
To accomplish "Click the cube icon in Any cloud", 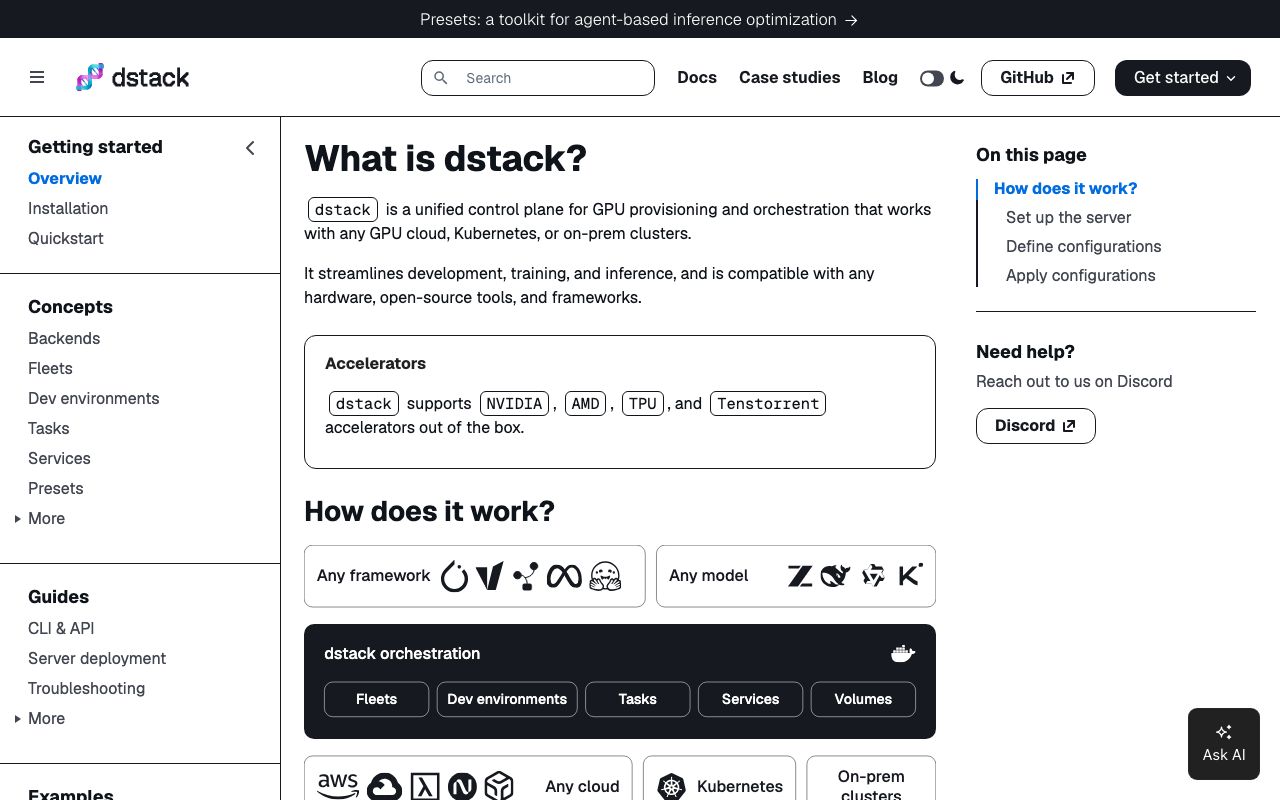I will pyautogui.click(x=499, y=787).
